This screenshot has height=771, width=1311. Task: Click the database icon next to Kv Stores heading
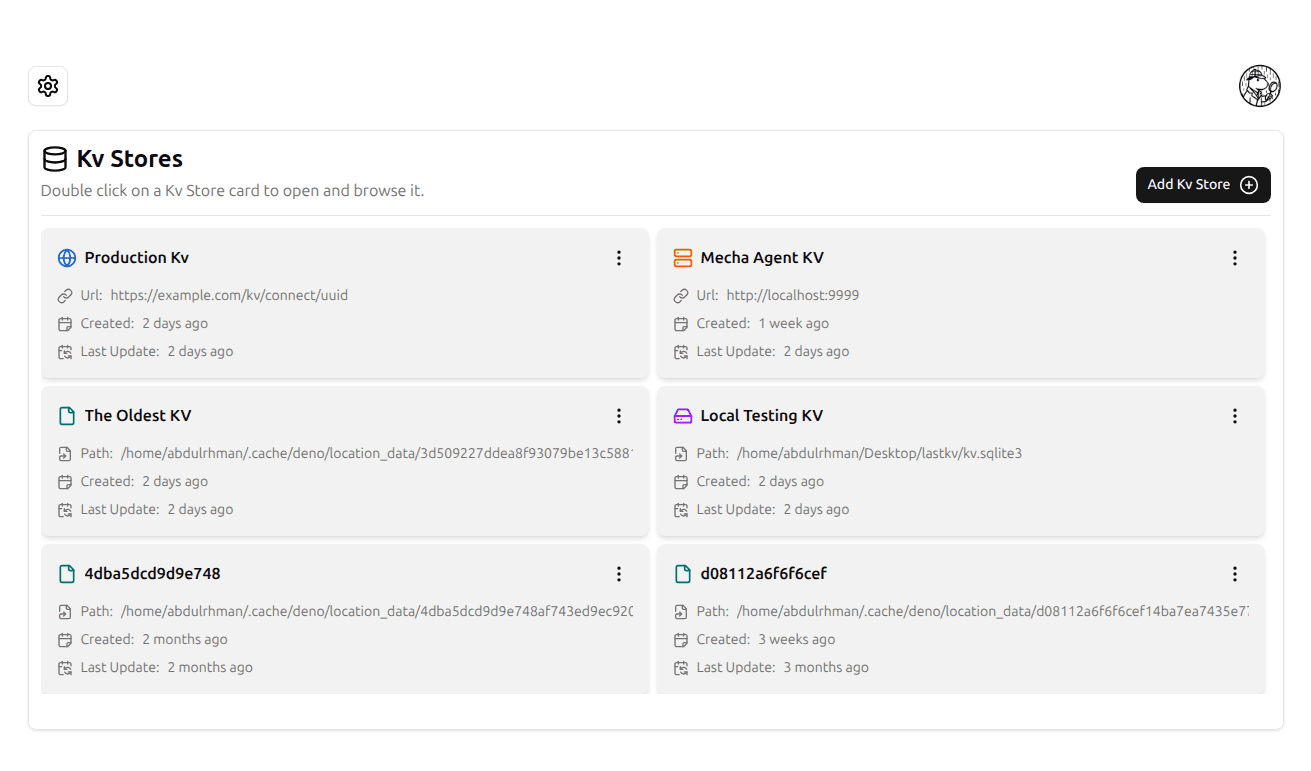pyautogui.click(x=54, y=159)
